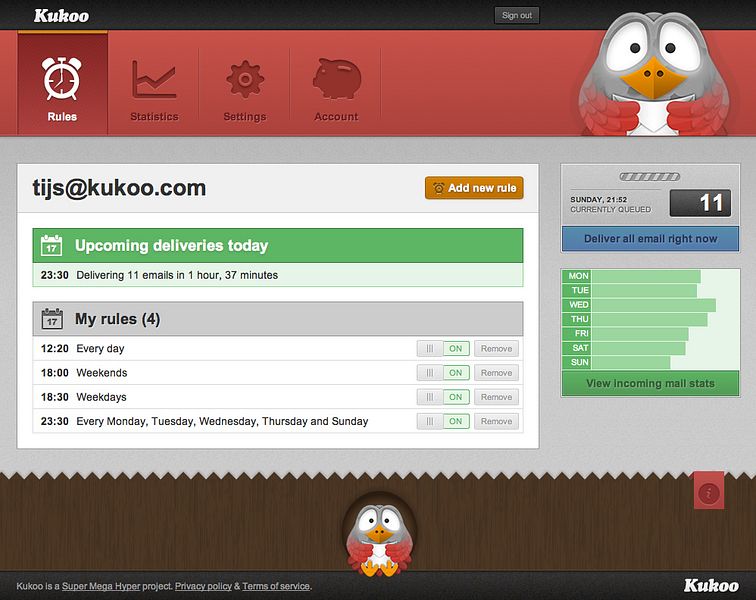Select the 'Weekdays' rule text

click(x=101, y=397)
